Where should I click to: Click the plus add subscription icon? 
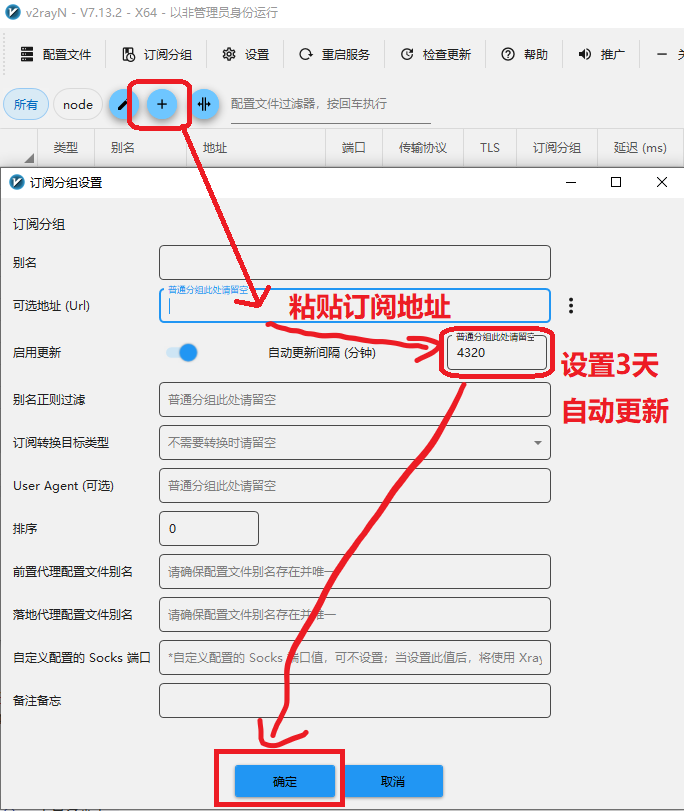(x=162, y=104)
